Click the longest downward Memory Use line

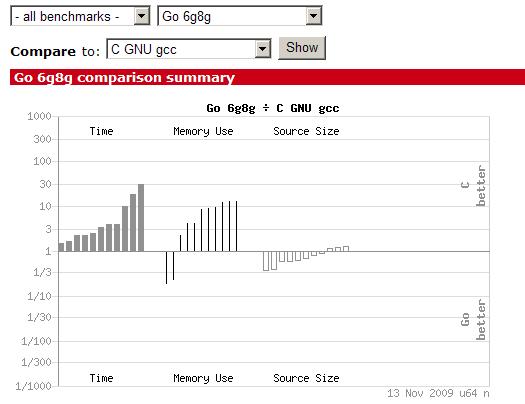click(166, 268)
